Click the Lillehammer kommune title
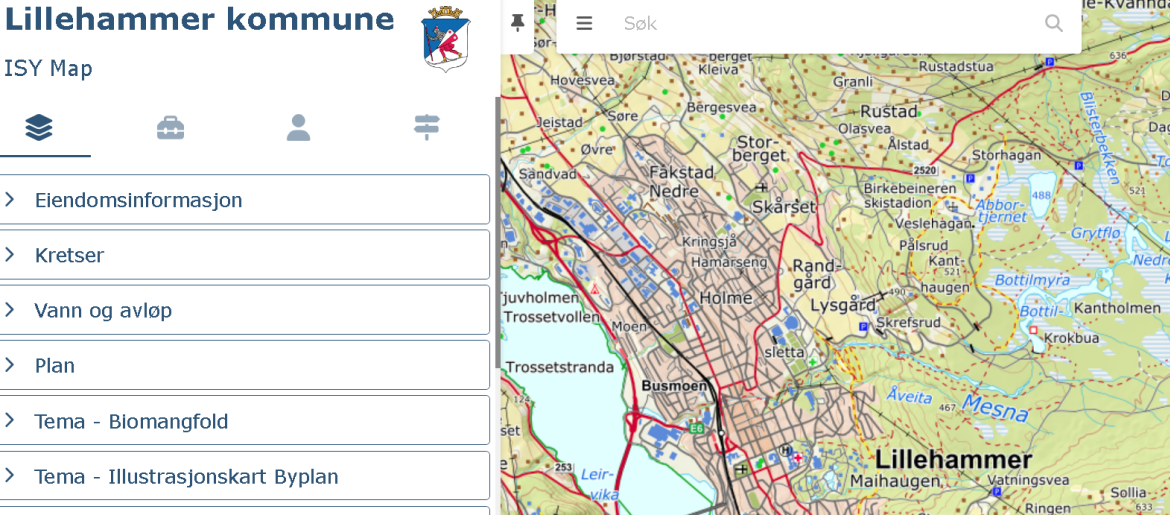 pos(199,20)
